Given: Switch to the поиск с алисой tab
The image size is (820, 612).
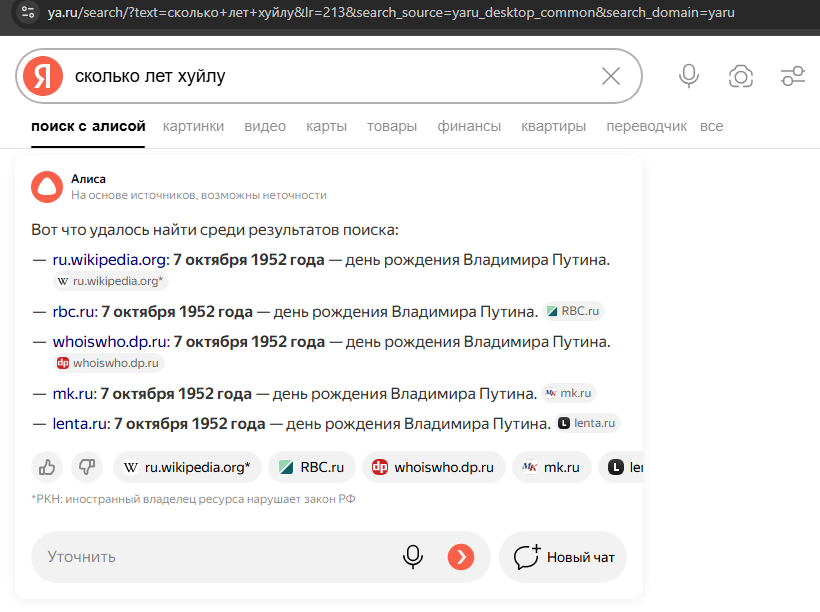Looking at the screenshot, I should [x=88, y=126].
